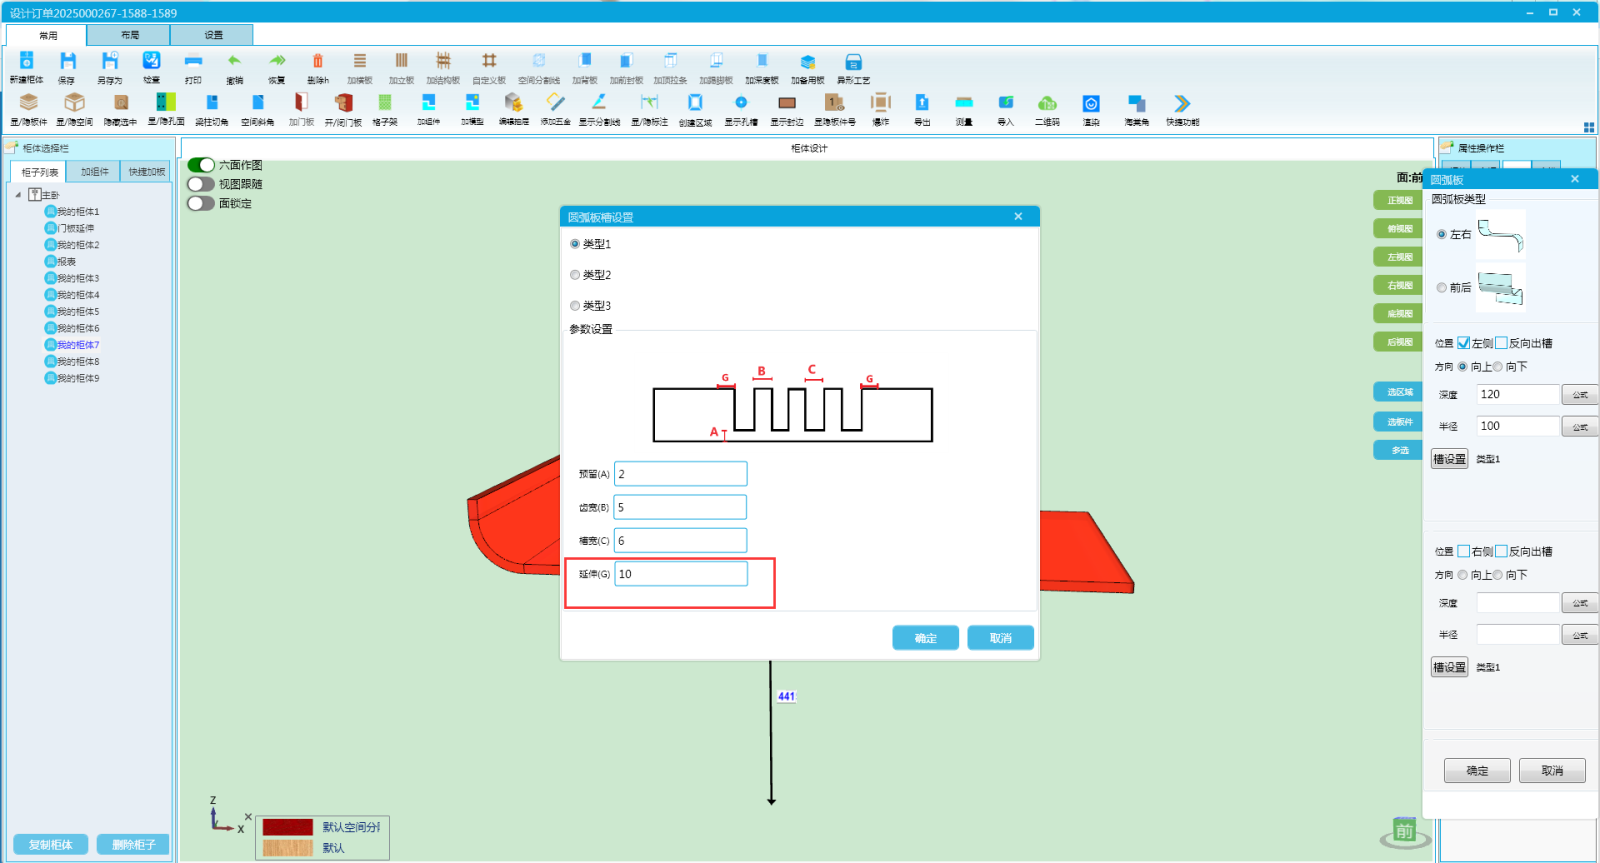Click the 正视图 view button
The image size is (1600, 863).
[x=1399, y=200]
